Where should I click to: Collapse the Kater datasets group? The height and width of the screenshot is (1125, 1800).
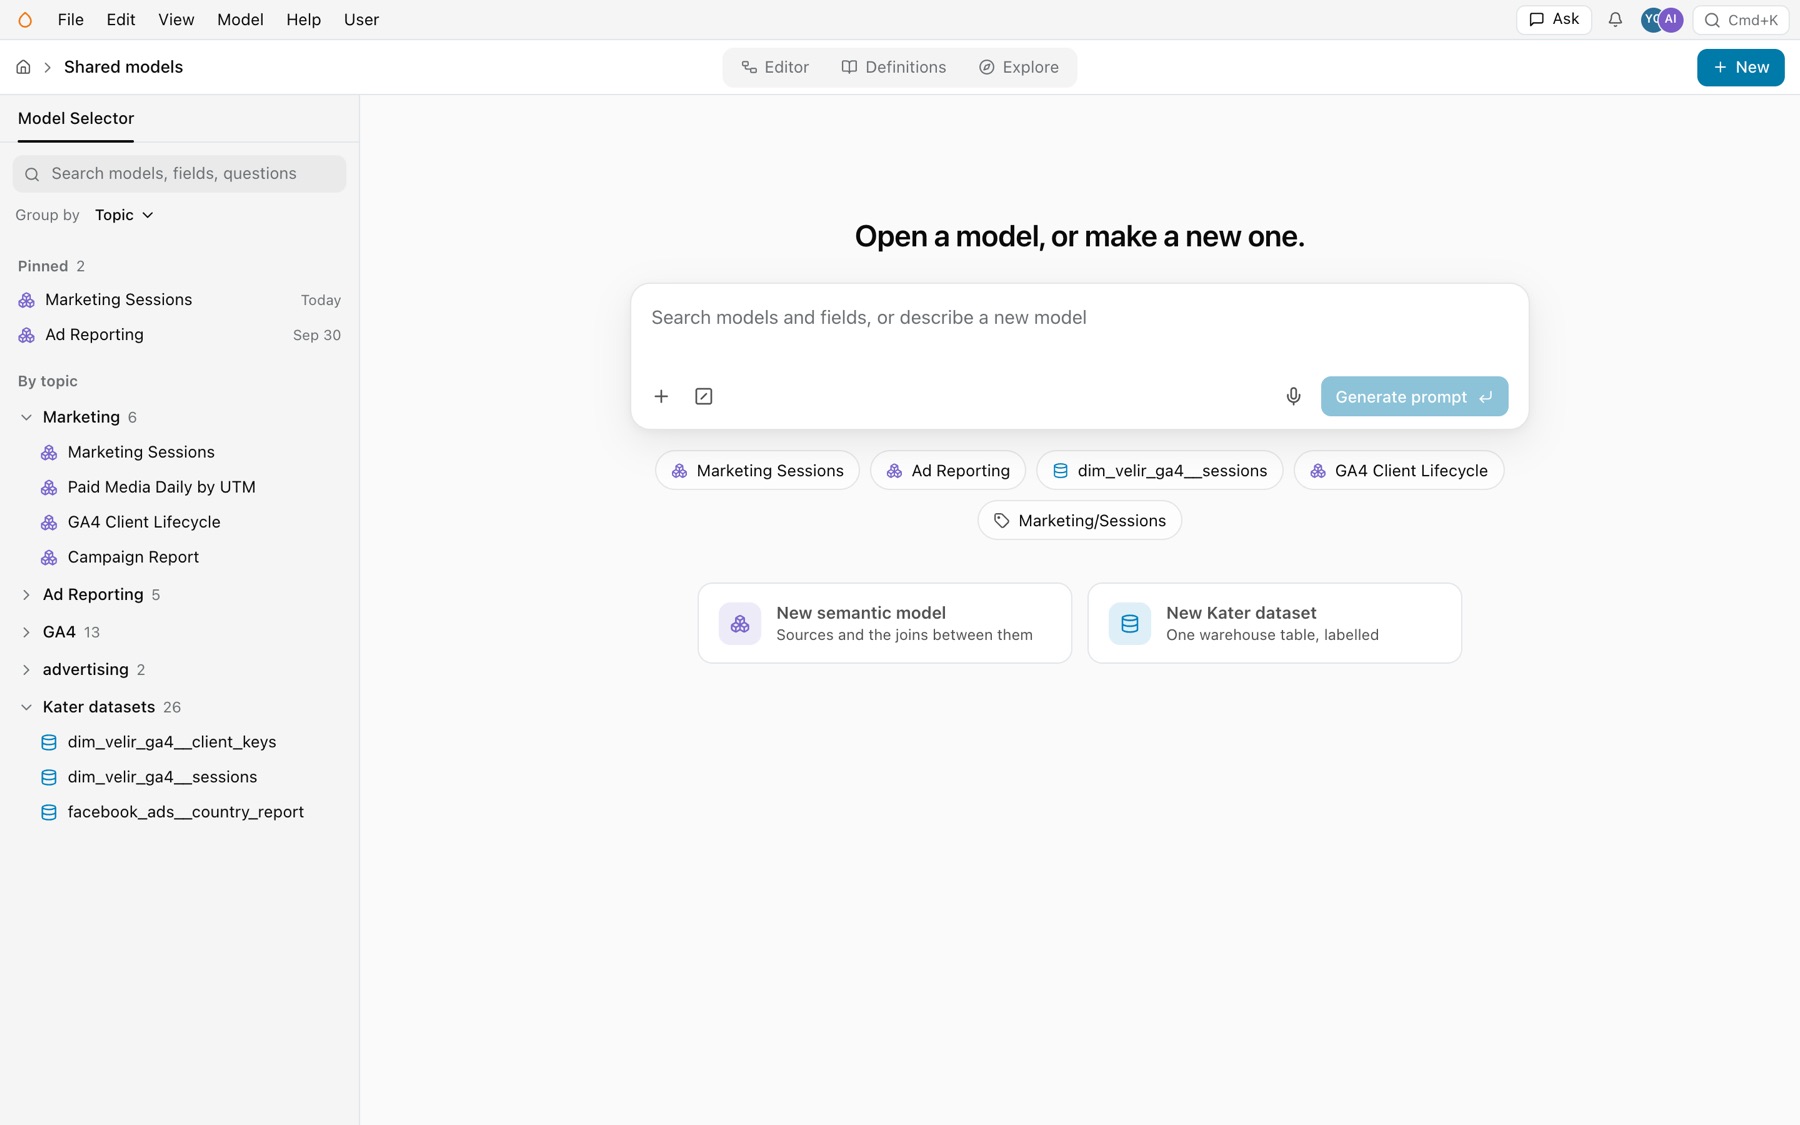pos(26,707)
